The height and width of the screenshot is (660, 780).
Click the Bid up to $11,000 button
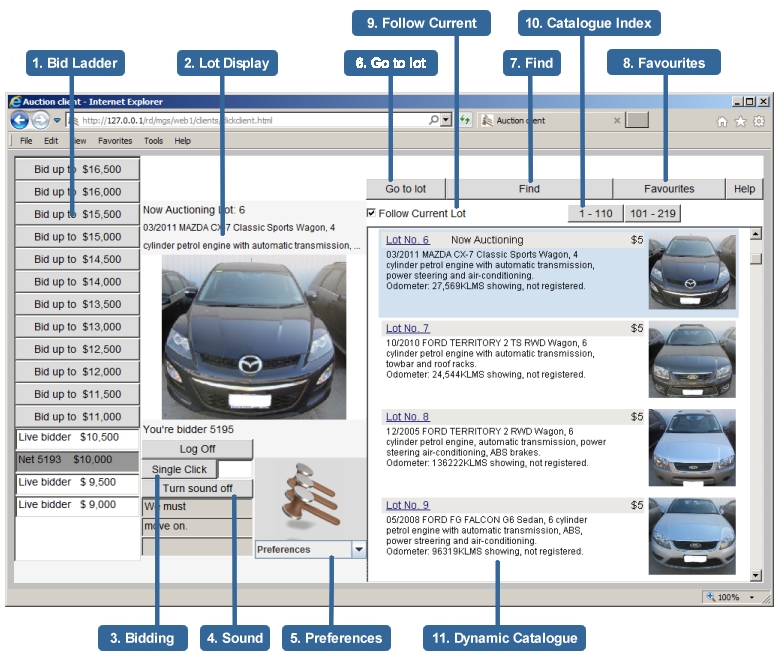click(x=77, y=417)
